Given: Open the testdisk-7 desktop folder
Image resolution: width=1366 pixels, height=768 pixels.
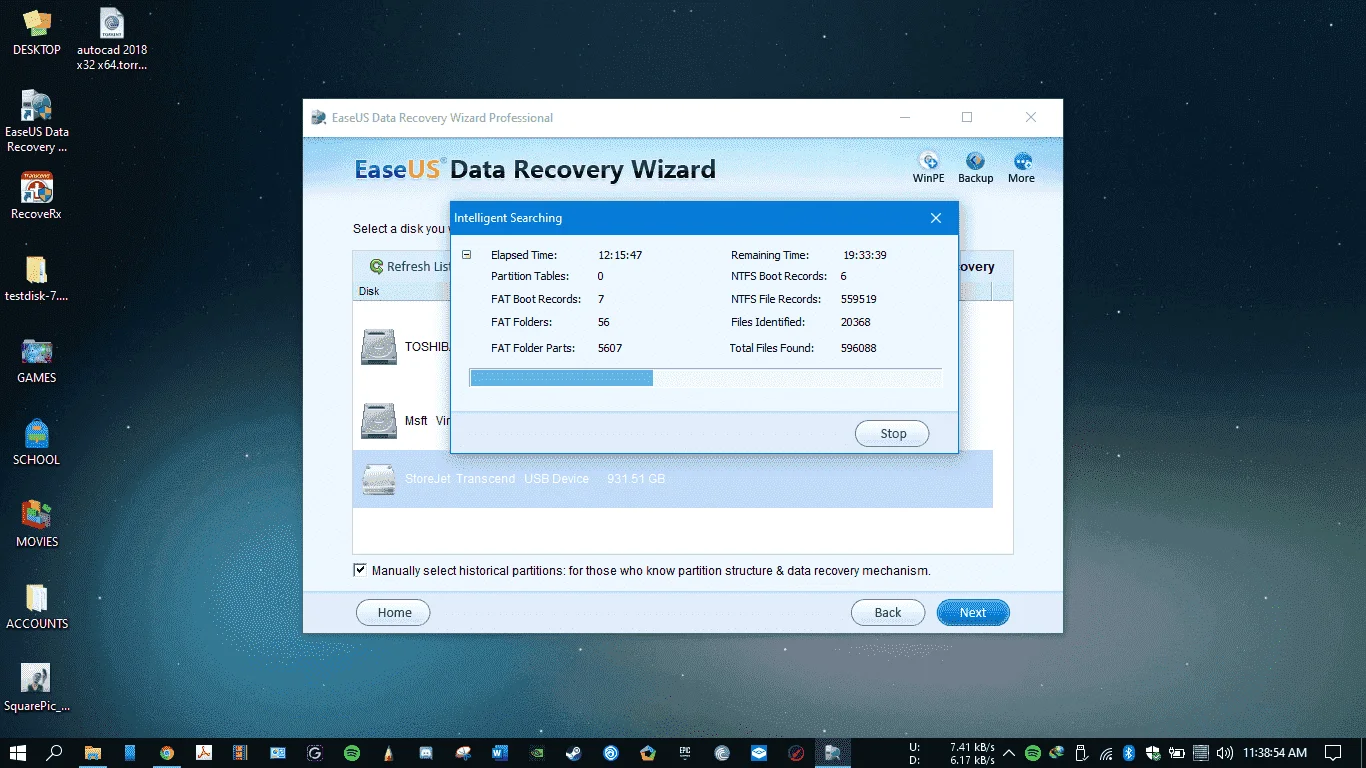Looking at the screenshot, I should click(x=37, y=278).
